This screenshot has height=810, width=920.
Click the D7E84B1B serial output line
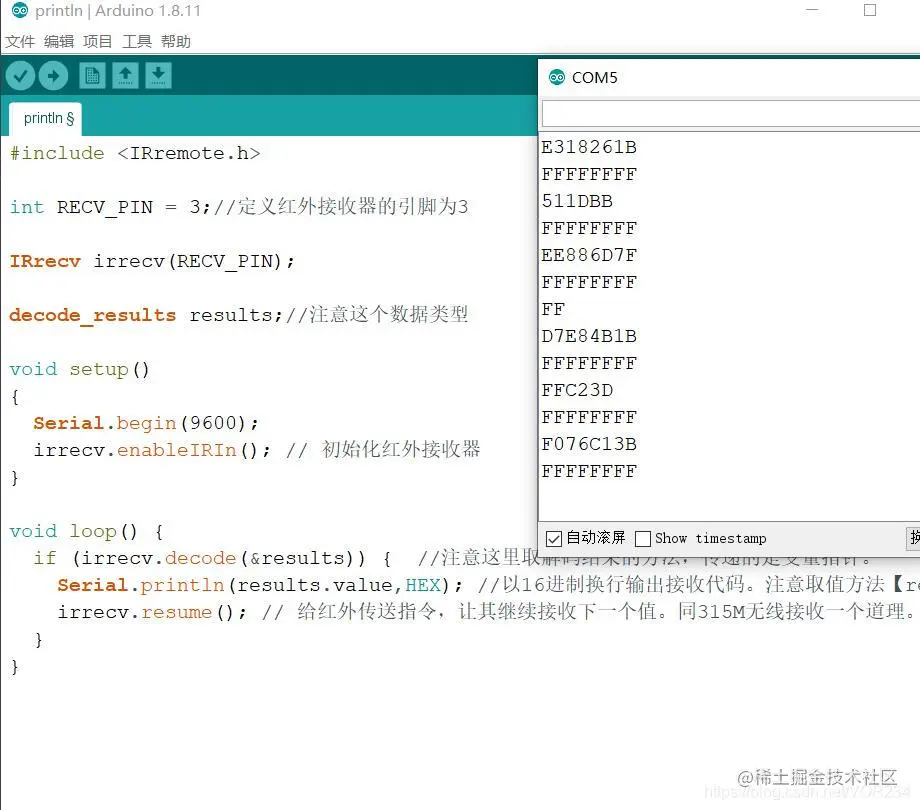[588, 336]
